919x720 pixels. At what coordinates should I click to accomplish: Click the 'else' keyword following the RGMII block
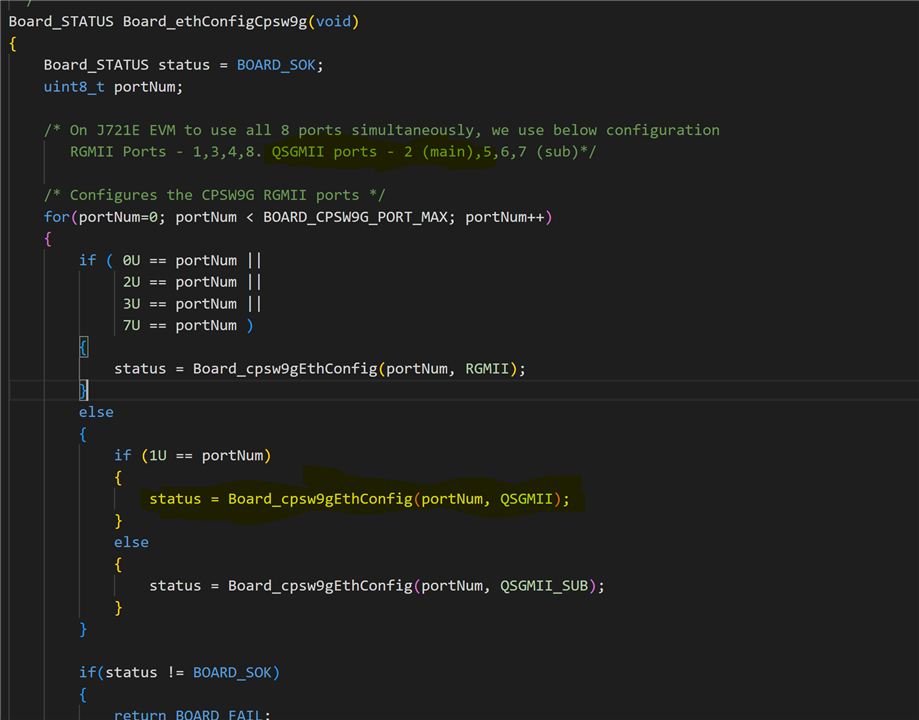click(x=96, y=412)
